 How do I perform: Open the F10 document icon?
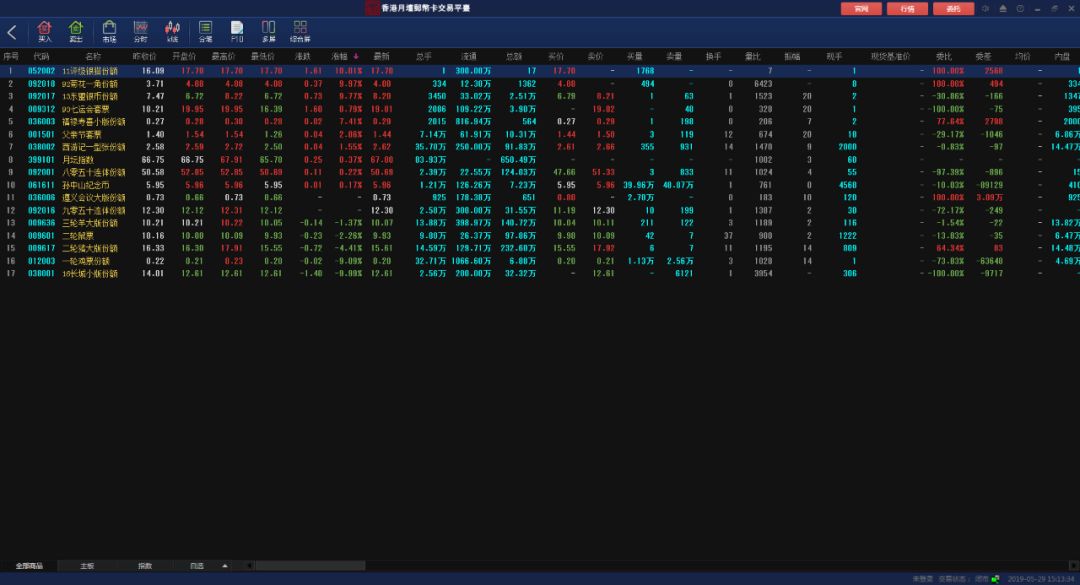(237, 31)
